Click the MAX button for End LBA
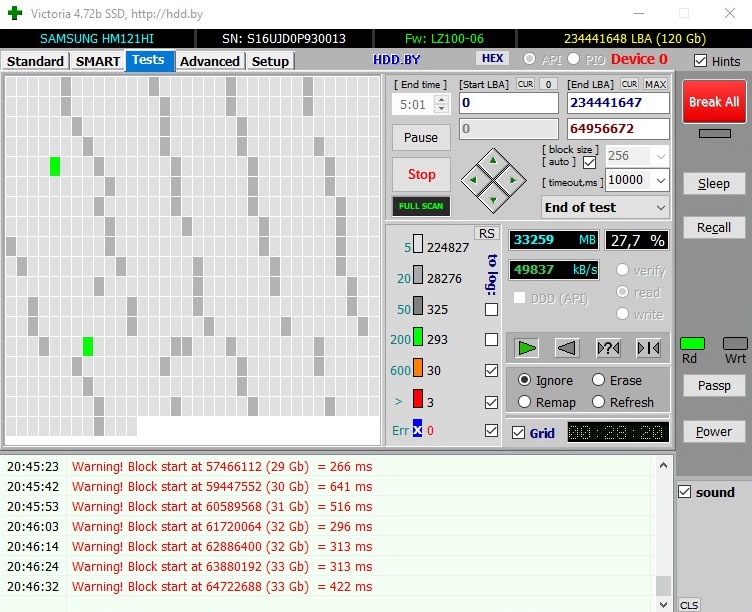 (655, 84)
